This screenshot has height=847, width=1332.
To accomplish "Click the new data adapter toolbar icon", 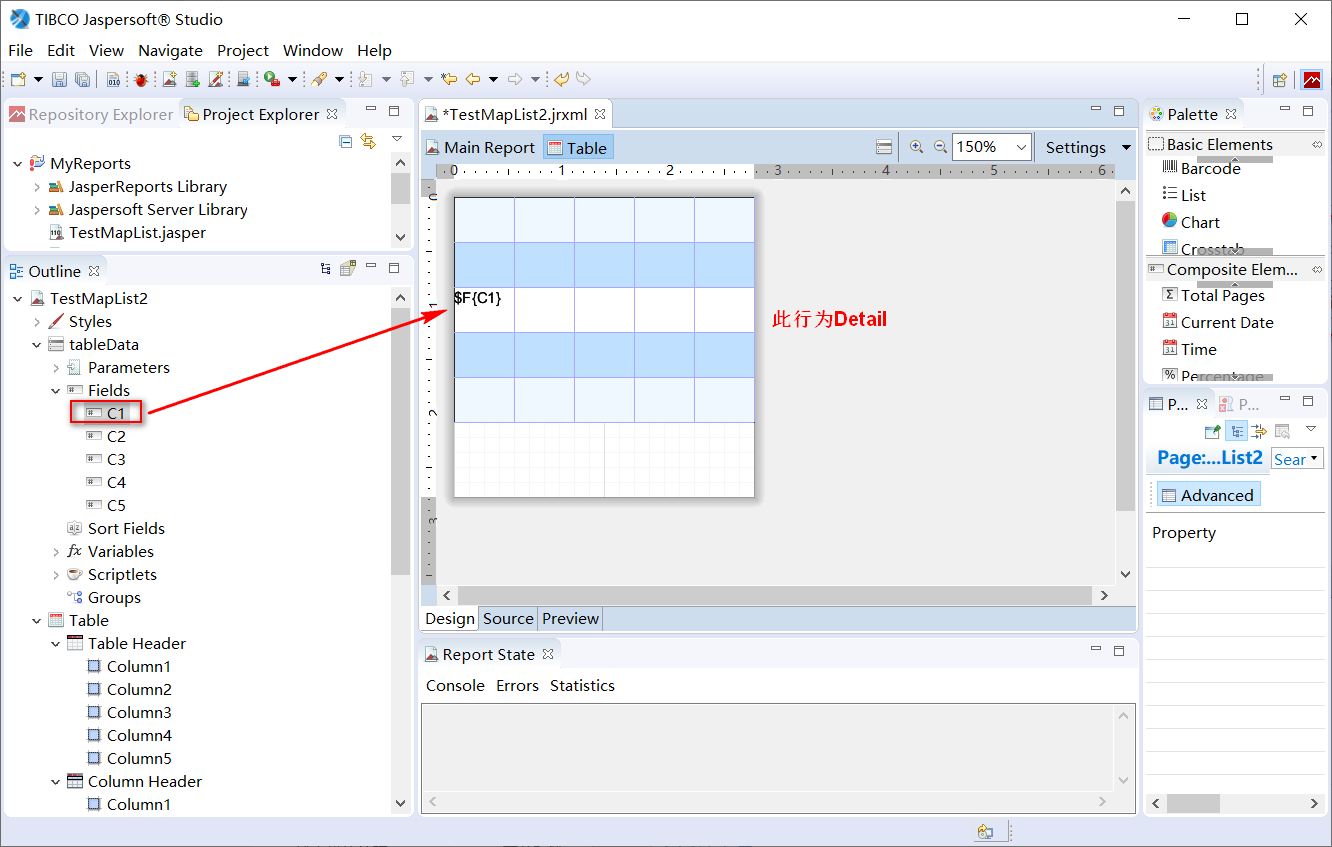I will click(192, 79).
